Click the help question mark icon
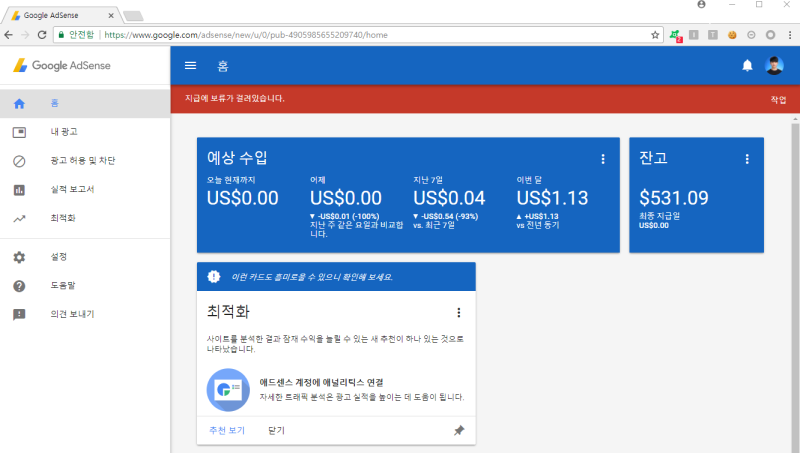This screenshot has width=800, height=453. [x=19, y=286]
